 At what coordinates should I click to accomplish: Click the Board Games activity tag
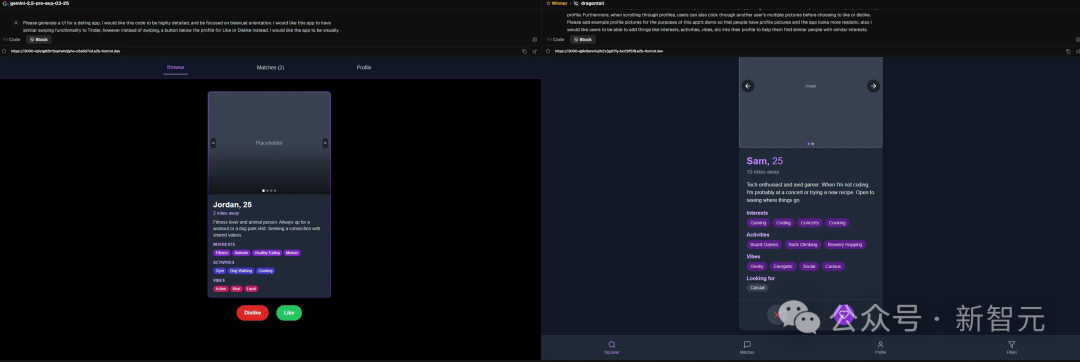click(x=765, y=244)
